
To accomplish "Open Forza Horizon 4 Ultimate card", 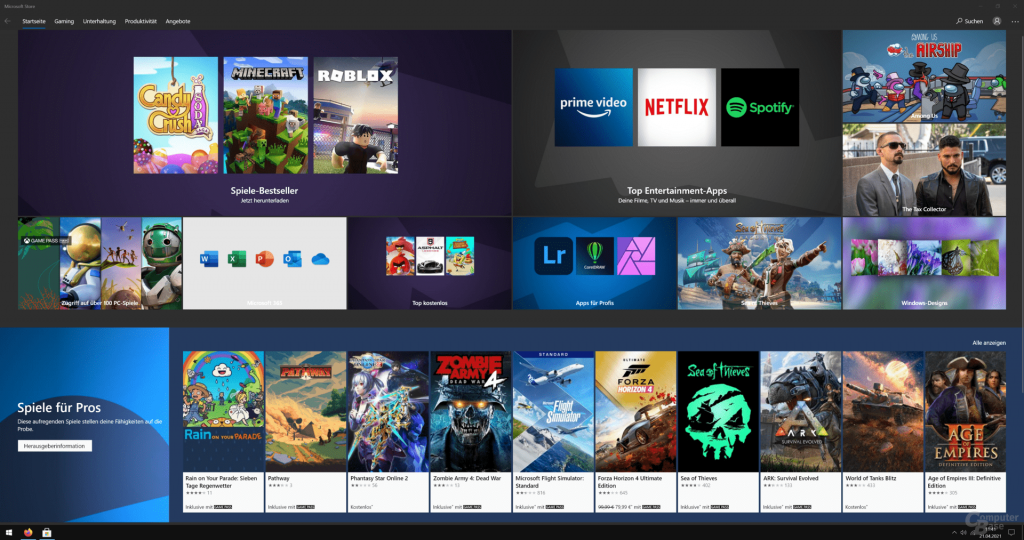I will coord(635,432).
